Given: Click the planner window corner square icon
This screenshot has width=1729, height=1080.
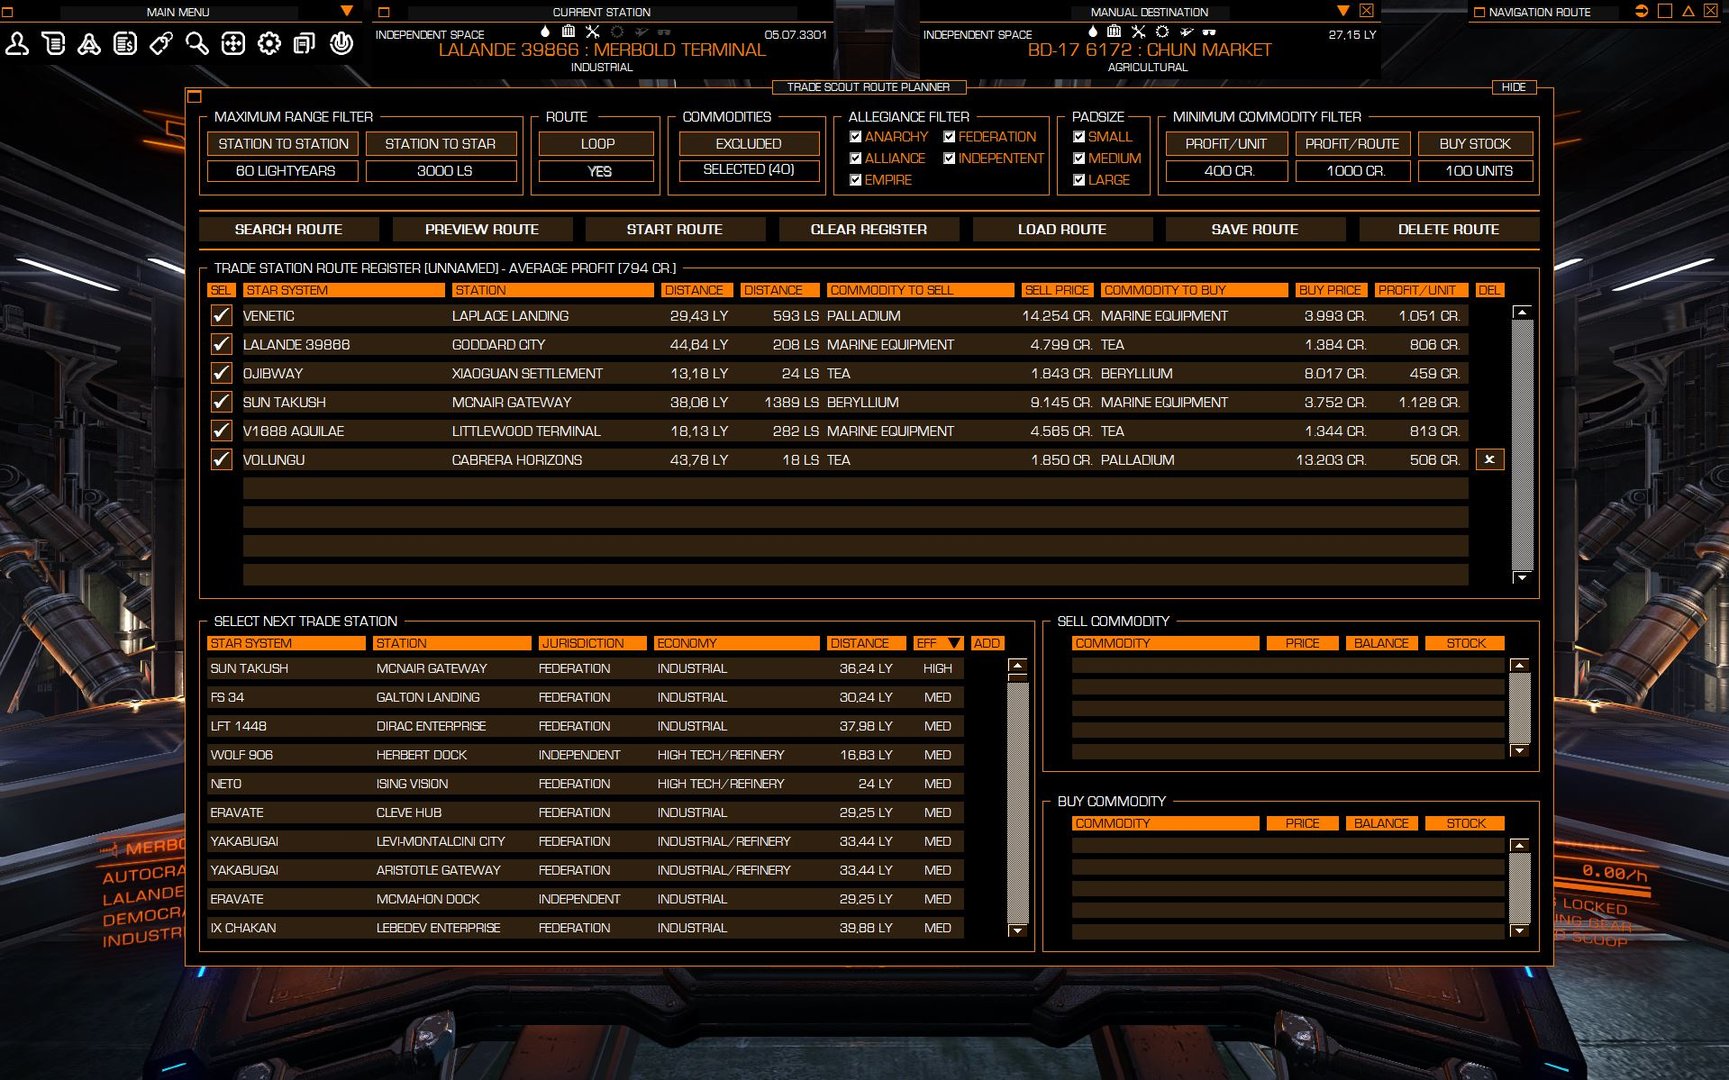Looking at the screenshot, I should [194, 97].
